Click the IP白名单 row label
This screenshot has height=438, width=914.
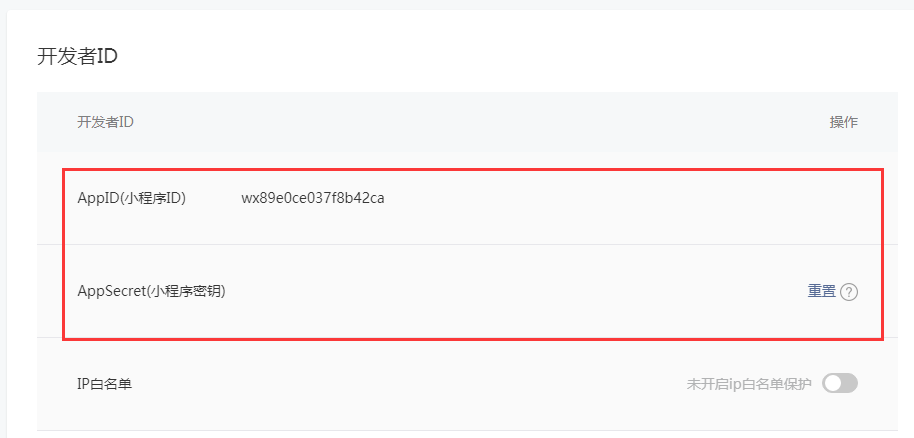pos(104,384)
